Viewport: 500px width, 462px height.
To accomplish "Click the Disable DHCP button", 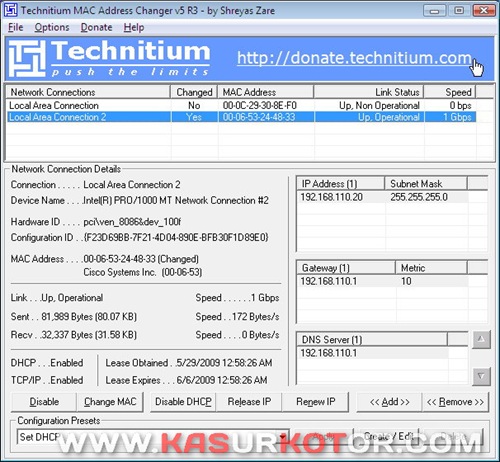I will point(183,402).
